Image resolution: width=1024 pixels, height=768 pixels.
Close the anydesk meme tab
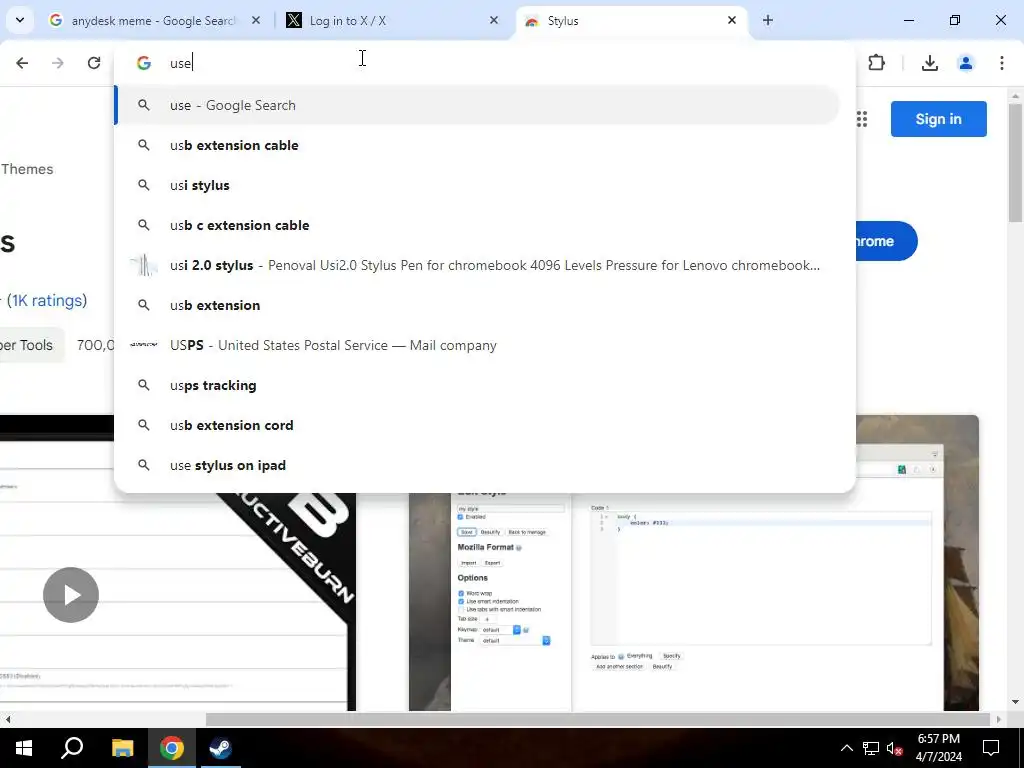256,20
